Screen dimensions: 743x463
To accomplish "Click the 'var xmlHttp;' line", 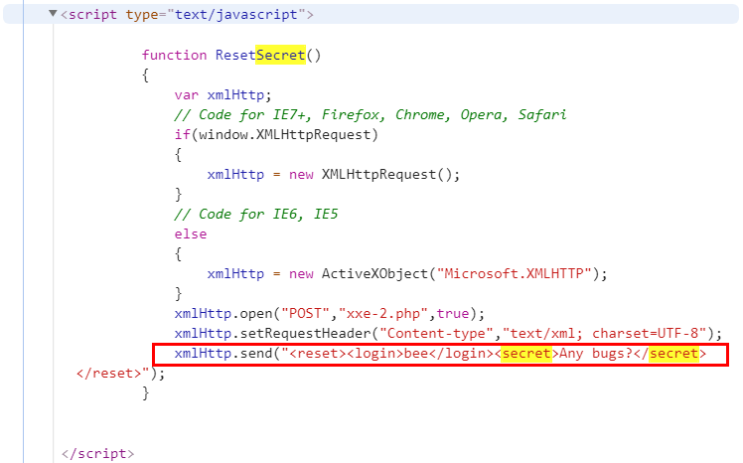I will coord(223,95).
